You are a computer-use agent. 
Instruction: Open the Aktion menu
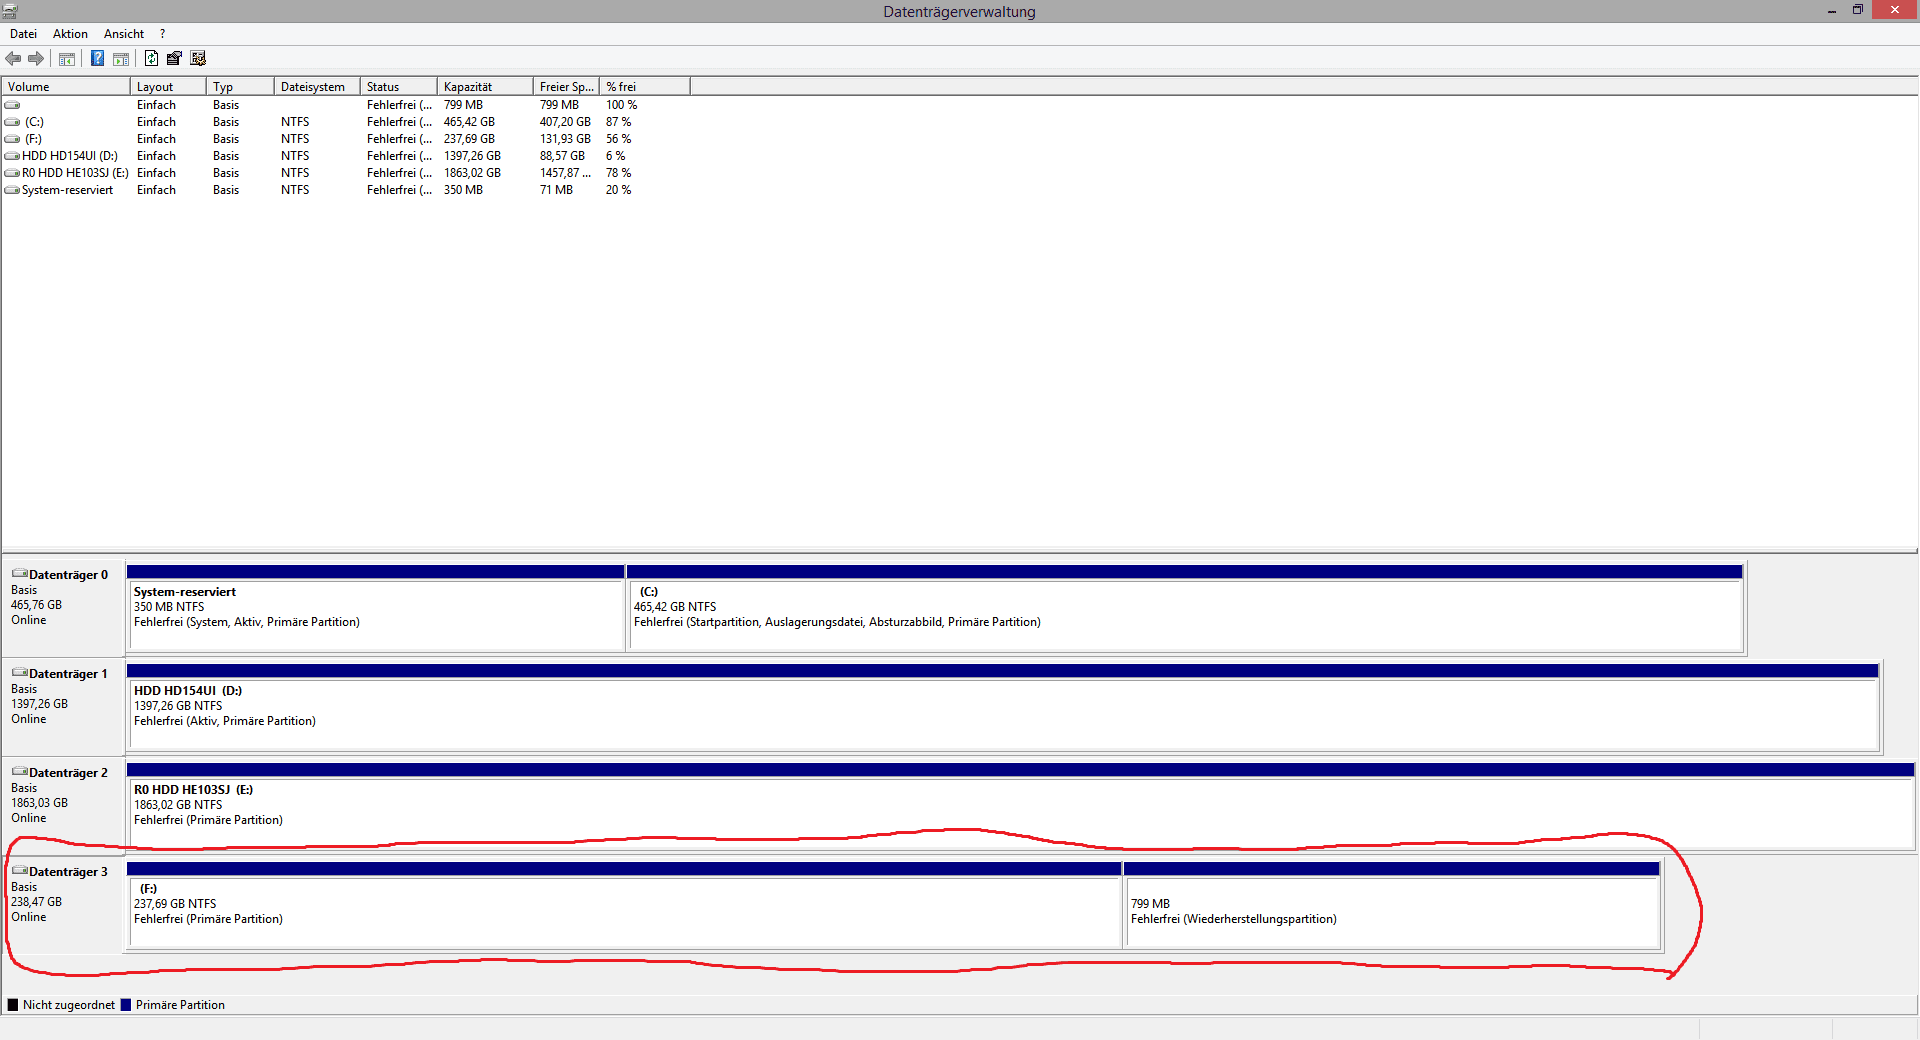pyautogui.click(x=70, y=34)
